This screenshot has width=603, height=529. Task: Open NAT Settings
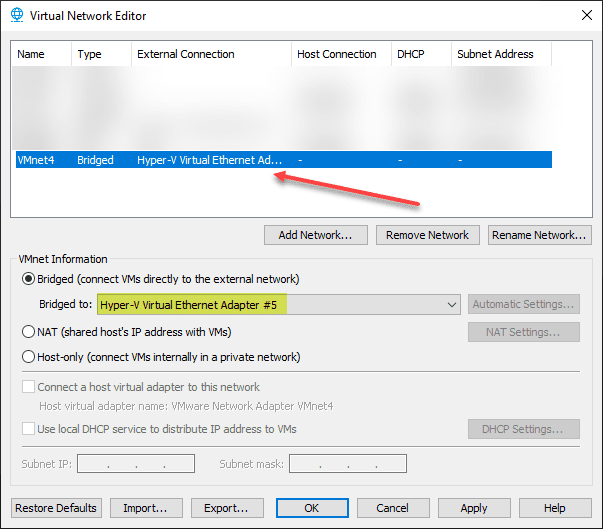click(524, 332)
